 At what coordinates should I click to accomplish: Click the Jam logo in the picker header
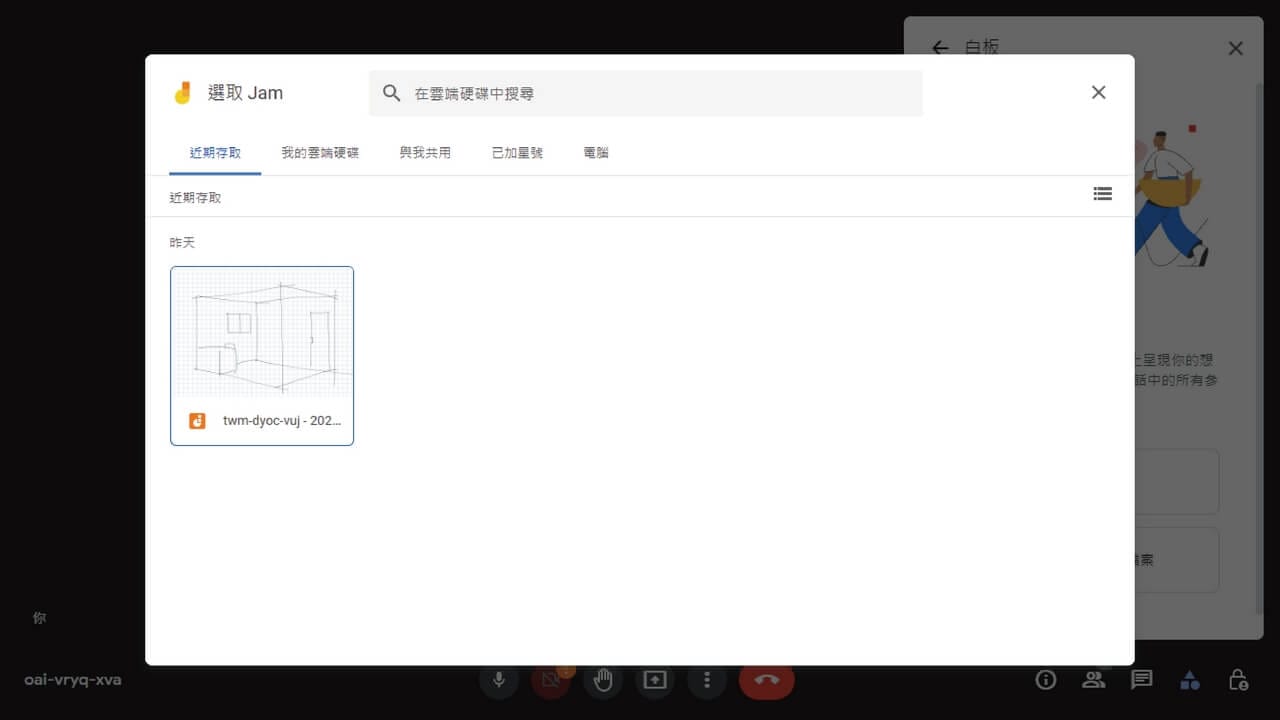tap(182, 92)
